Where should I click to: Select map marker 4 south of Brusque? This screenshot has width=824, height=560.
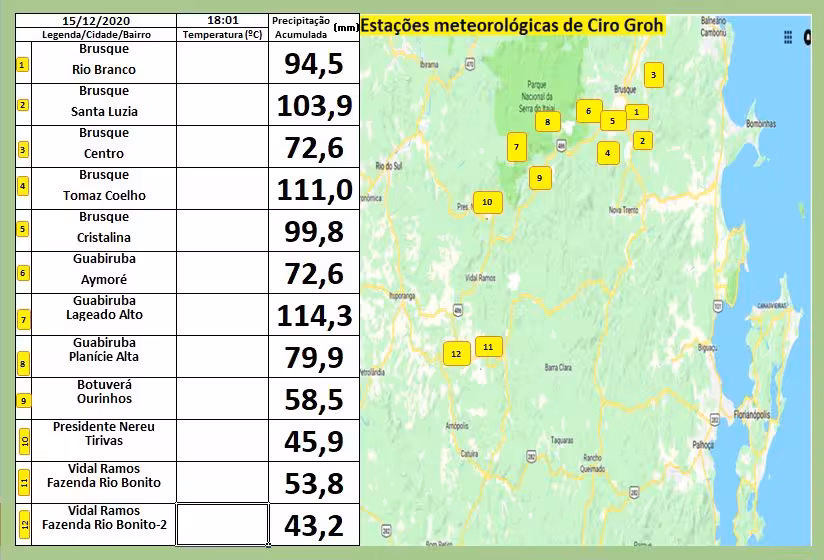607,153
